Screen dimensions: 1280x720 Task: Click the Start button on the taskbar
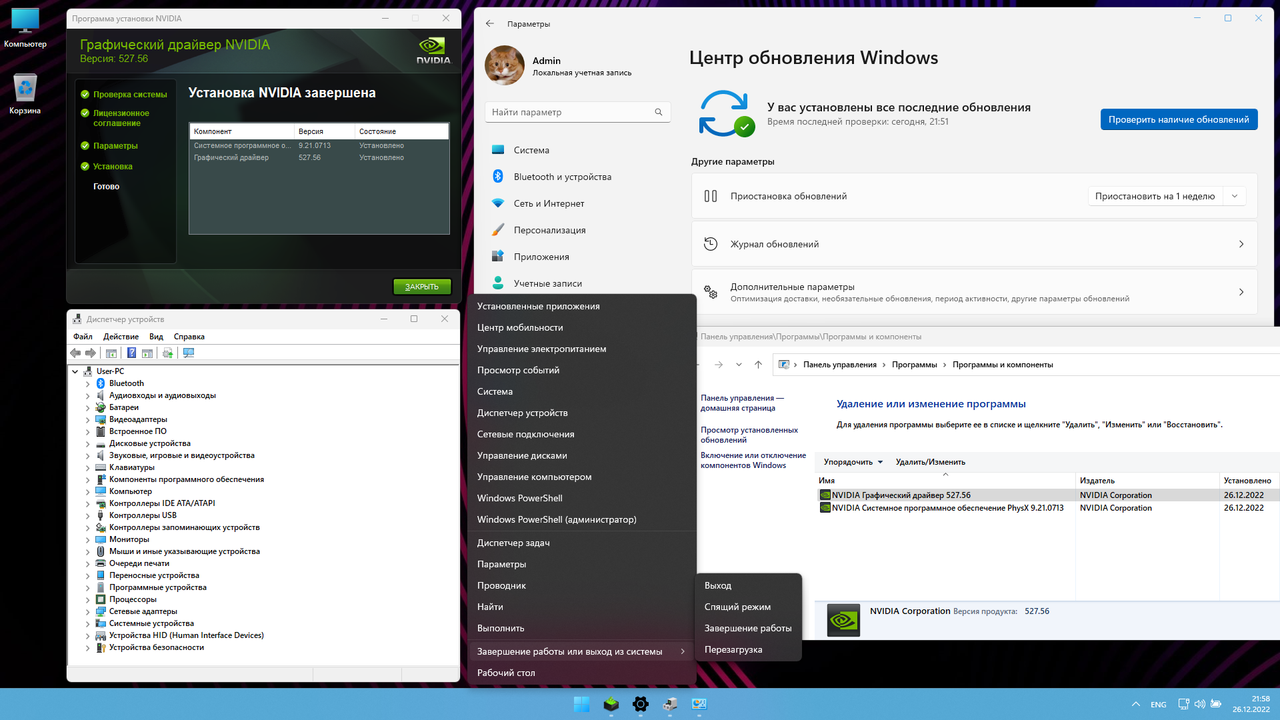581,704
